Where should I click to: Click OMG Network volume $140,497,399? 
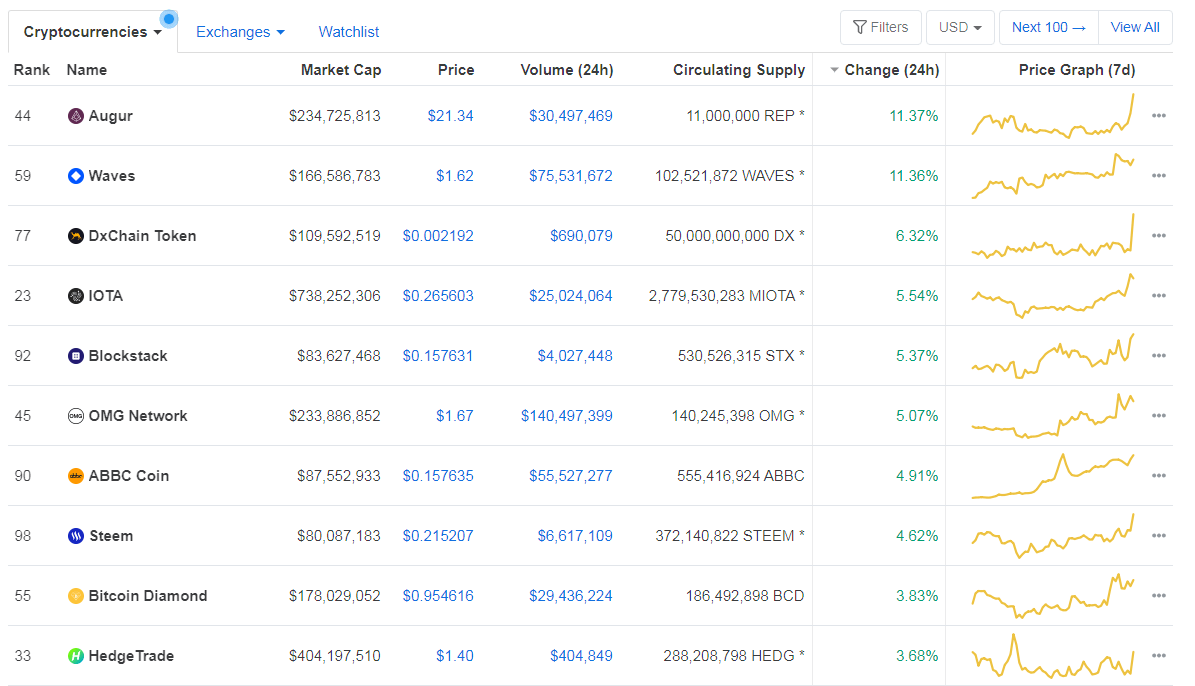click(x=567, y=416)
